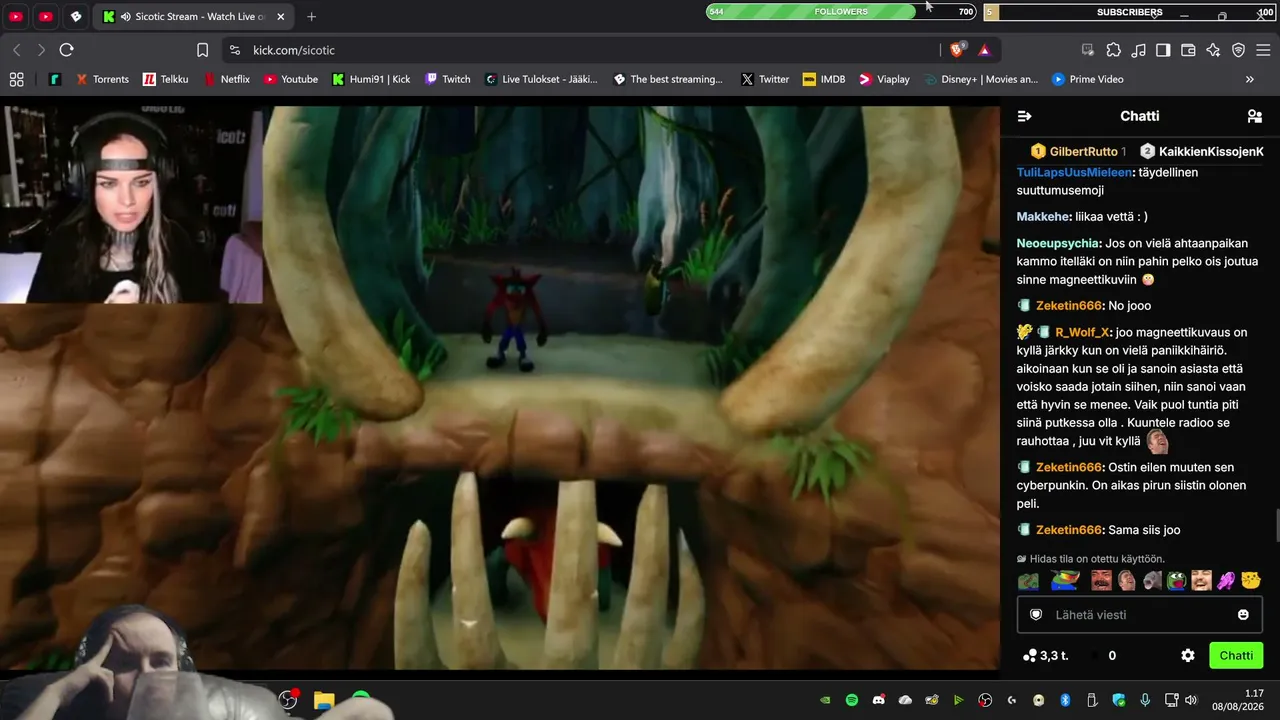Image resolution: width=1280 pixels, height=720 pixels.
Task: Show all bookmarks overflow chevron
Action: [x=1249, y=79]
